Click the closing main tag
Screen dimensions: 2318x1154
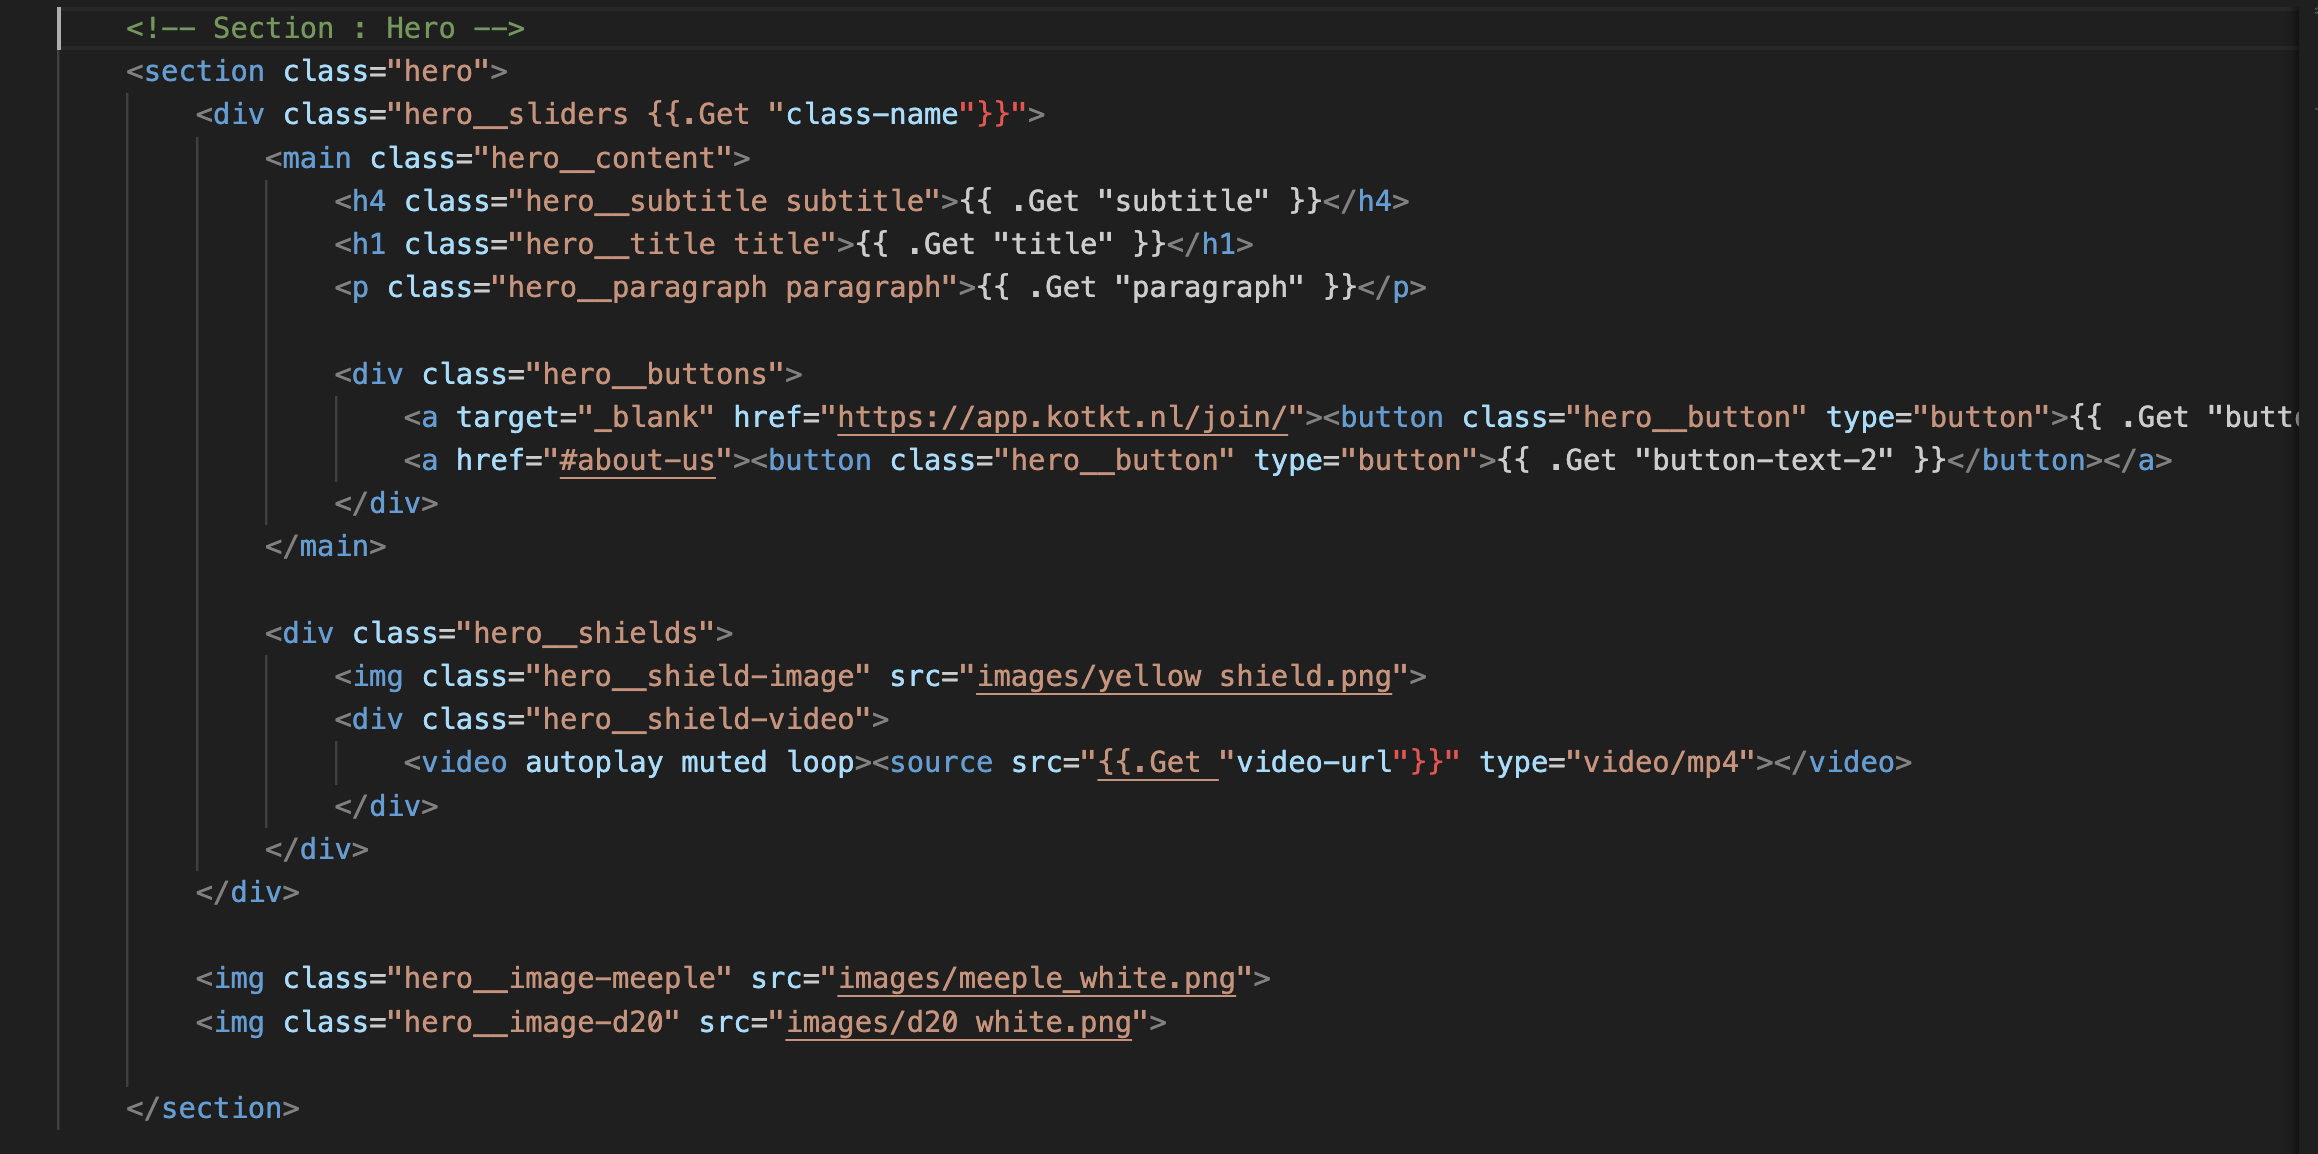326,547
